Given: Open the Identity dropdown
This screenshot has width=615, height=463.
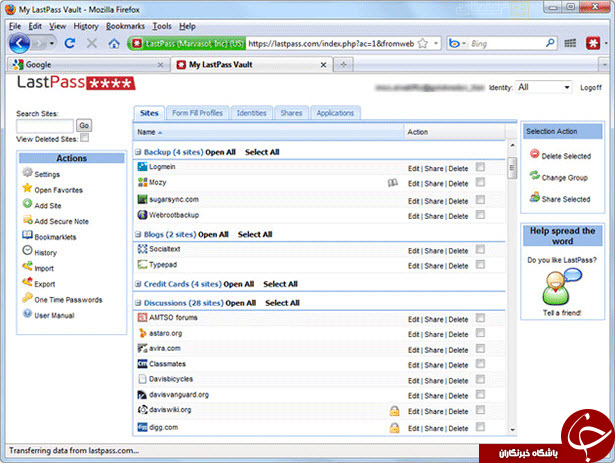Looking at the screenshot, I should pyautogui.click(x=544, y=87).
